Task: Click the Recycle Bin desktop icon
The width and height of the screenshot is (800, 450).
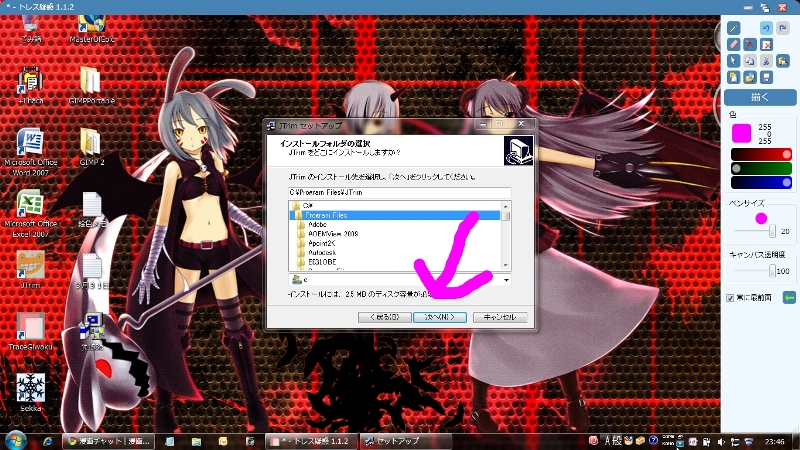Action: (x=31, y=28)
